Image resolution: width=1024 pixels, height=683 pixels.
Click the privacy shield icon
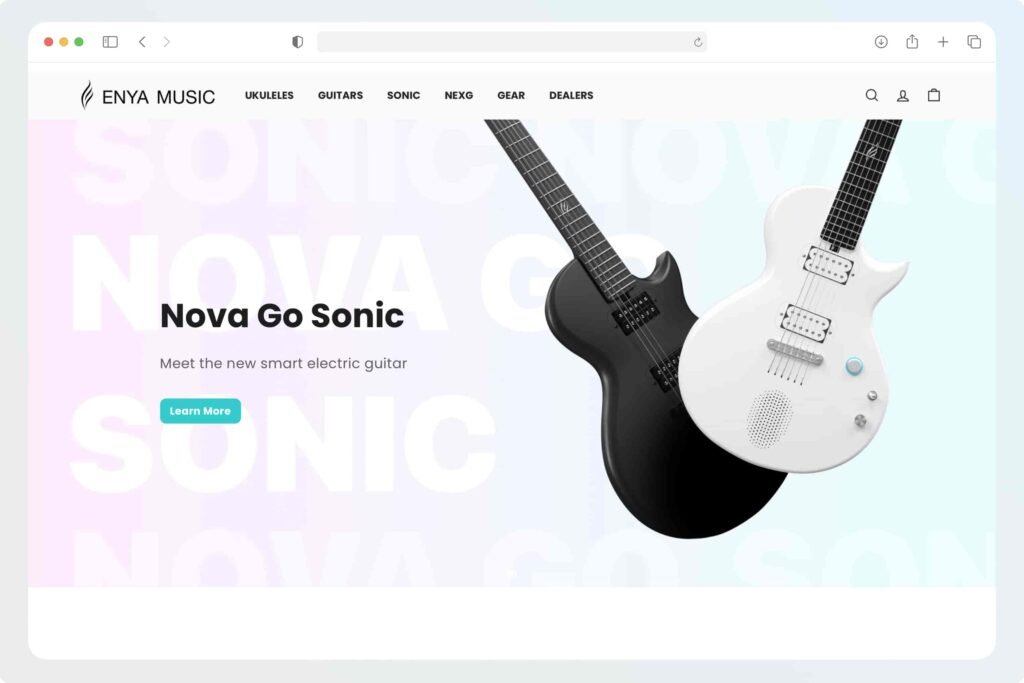[x=297, y=42]
